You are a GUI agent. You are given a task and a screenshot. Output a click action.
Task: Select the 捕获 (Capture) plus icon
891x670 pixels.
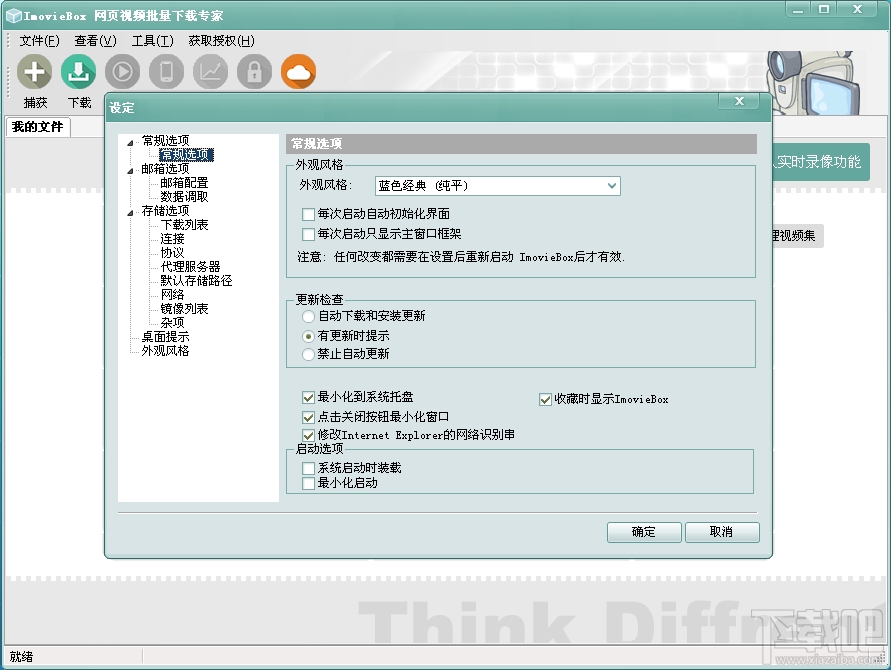[35, 72]
